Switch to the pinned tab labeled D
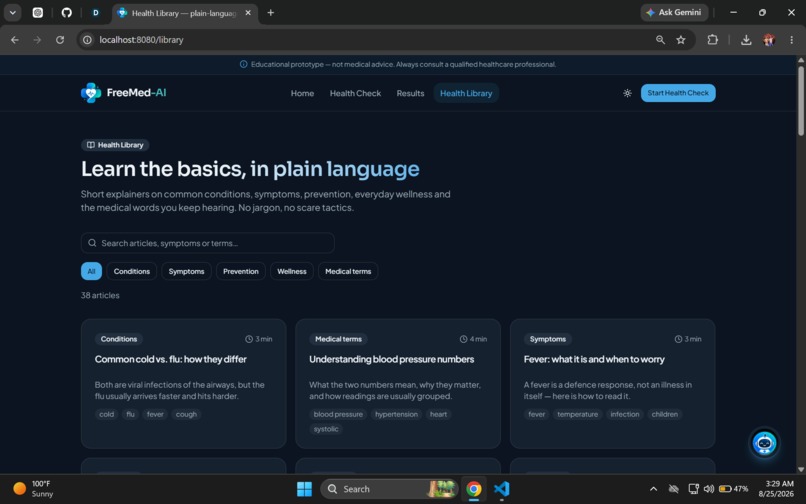The width and height of the screenshot is (806, 504). 96,13
